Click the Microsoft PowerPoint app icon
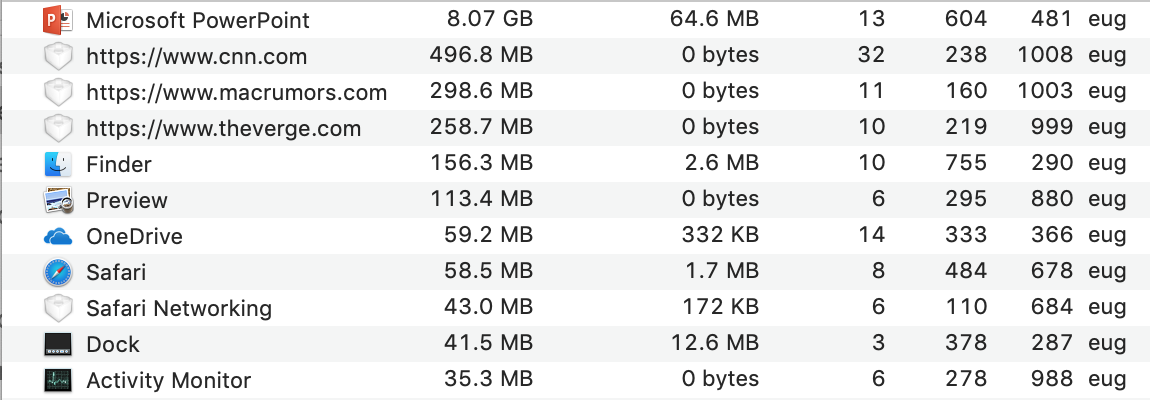 pos(58,20)
